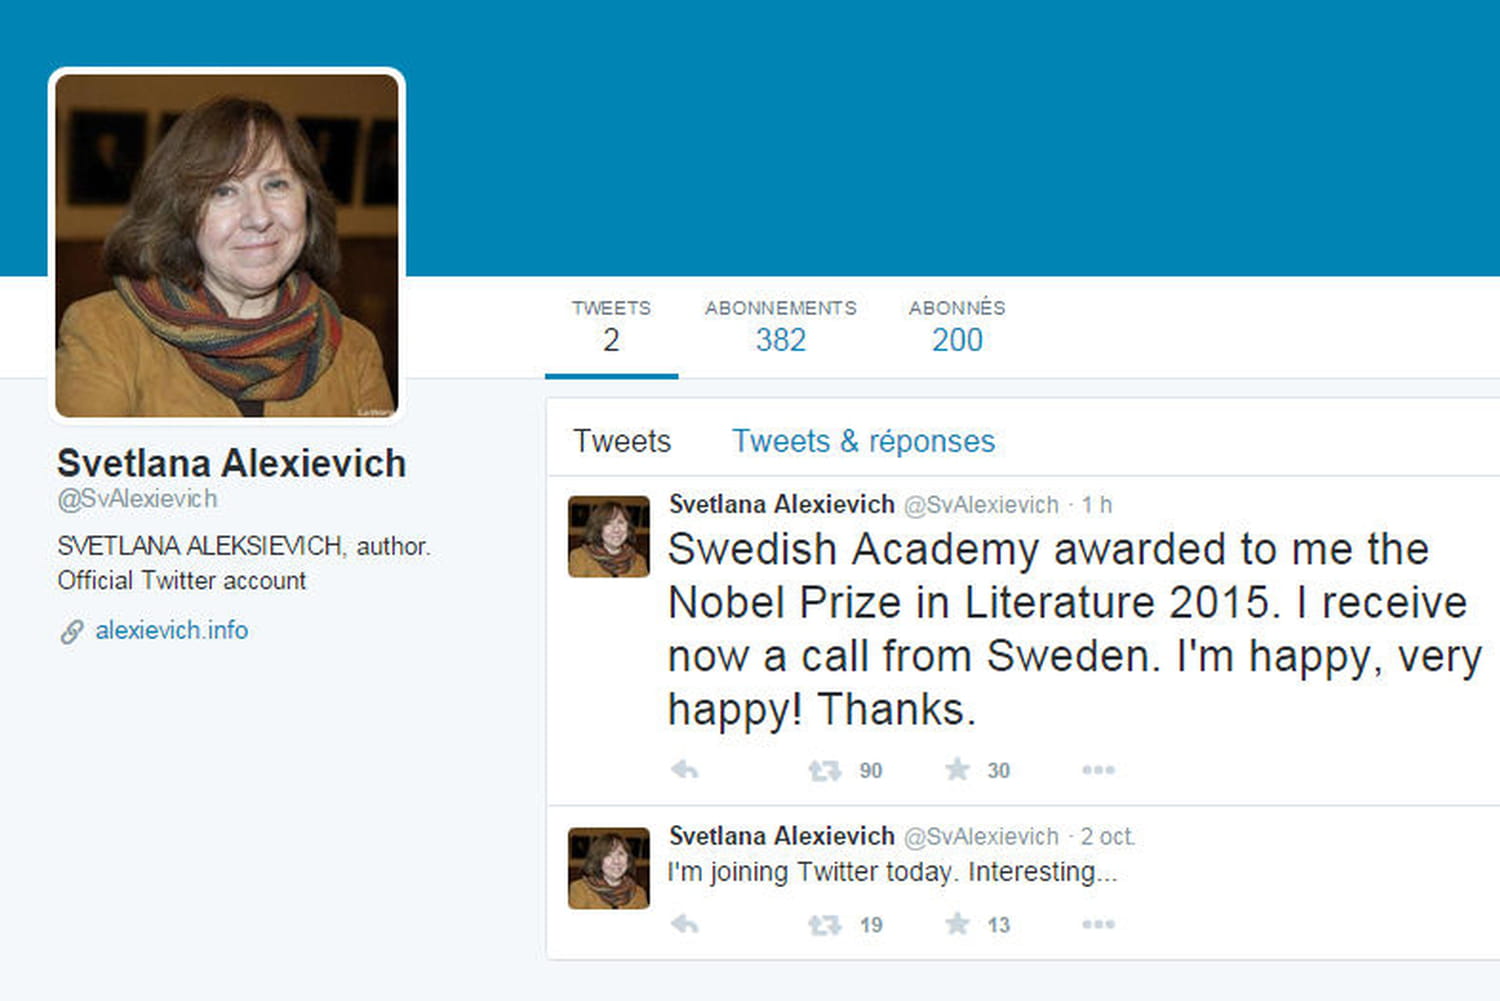Screen dimensions: 1500x1001
Task: Open the ellipsis menu on the joining tweet
Action: pyautogui.click(x=1098, y=924)
